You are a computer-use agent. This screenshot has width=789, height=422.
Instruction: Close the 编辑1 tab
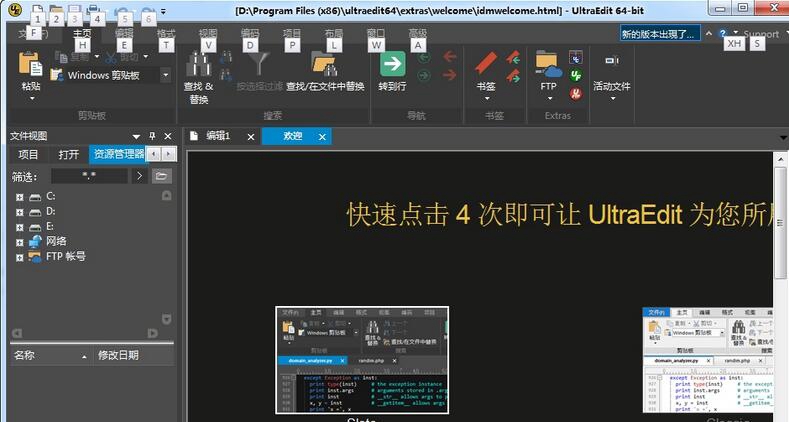tap(251, 137)
